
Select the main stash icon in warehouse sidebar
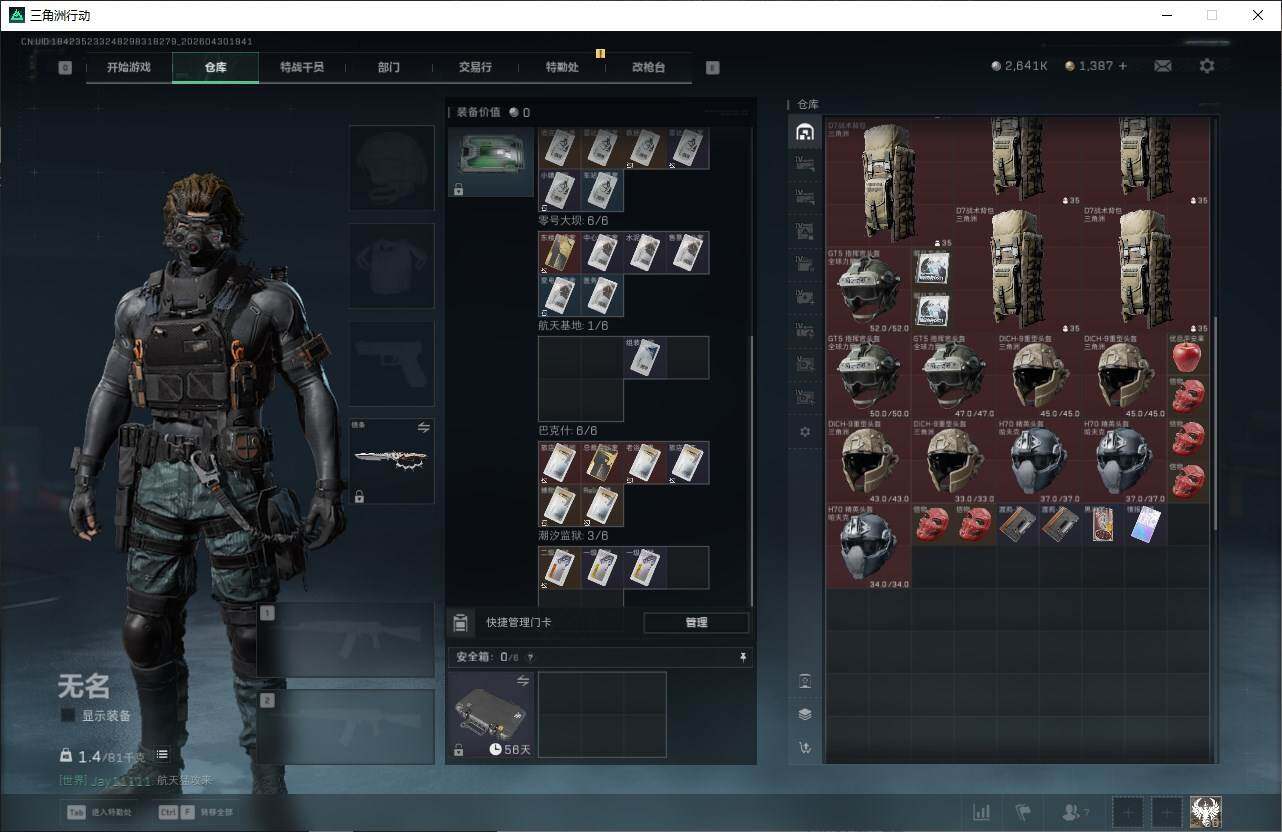pos(805,132)
